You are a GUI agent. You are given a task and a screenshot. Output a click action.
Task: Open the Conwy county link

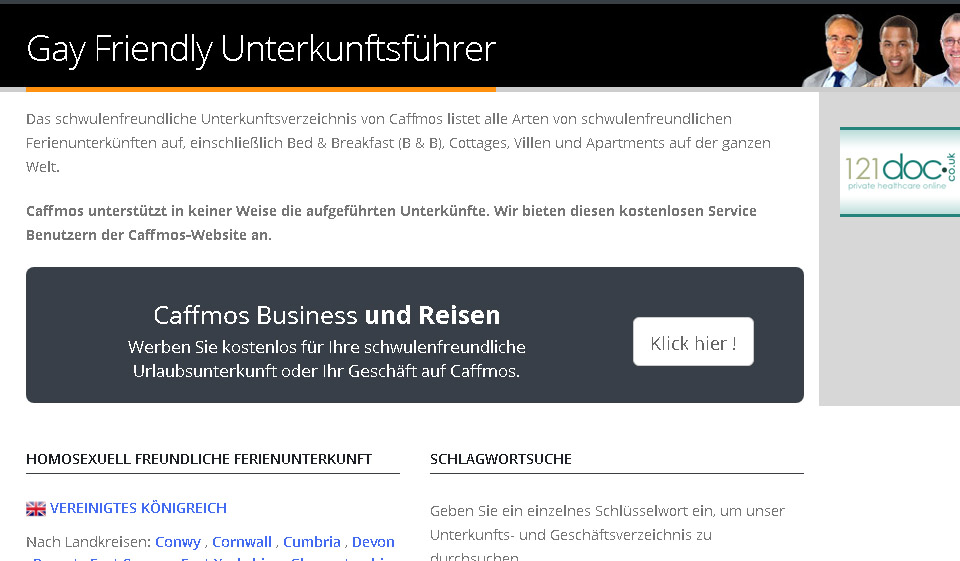177,542
